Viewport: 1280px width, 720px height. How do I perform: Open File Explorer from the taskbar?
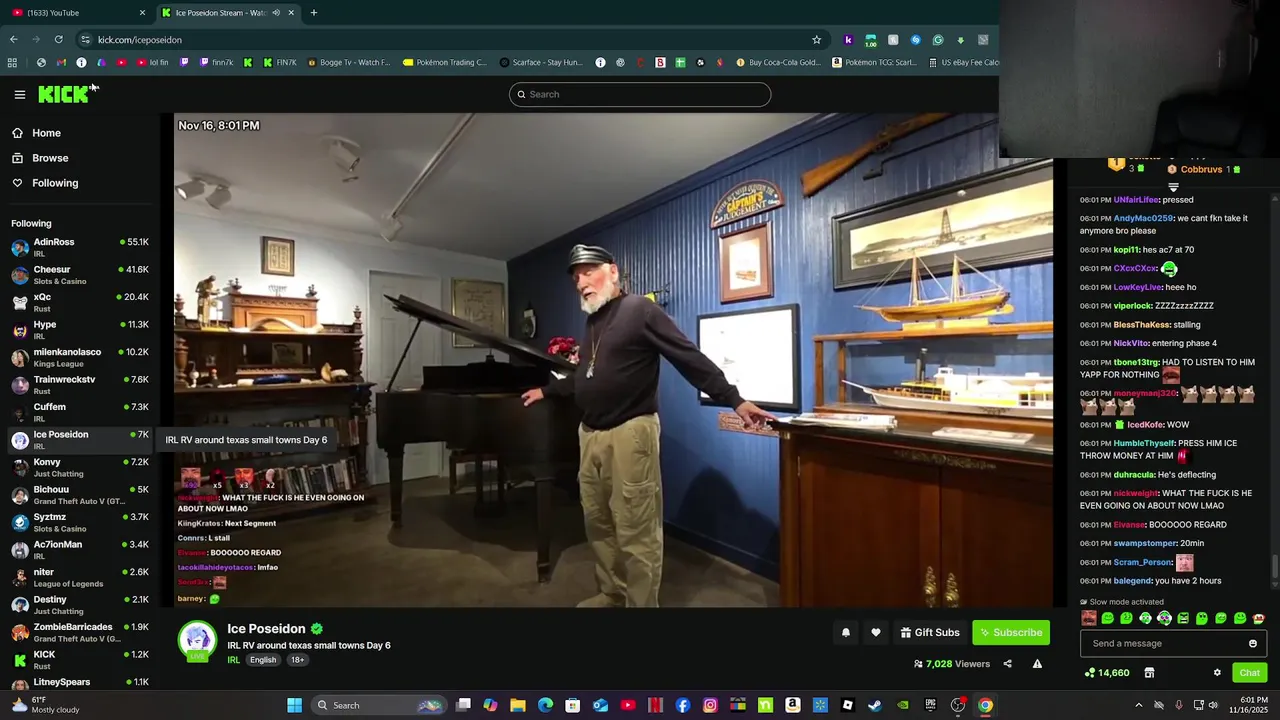pos(518,705)
